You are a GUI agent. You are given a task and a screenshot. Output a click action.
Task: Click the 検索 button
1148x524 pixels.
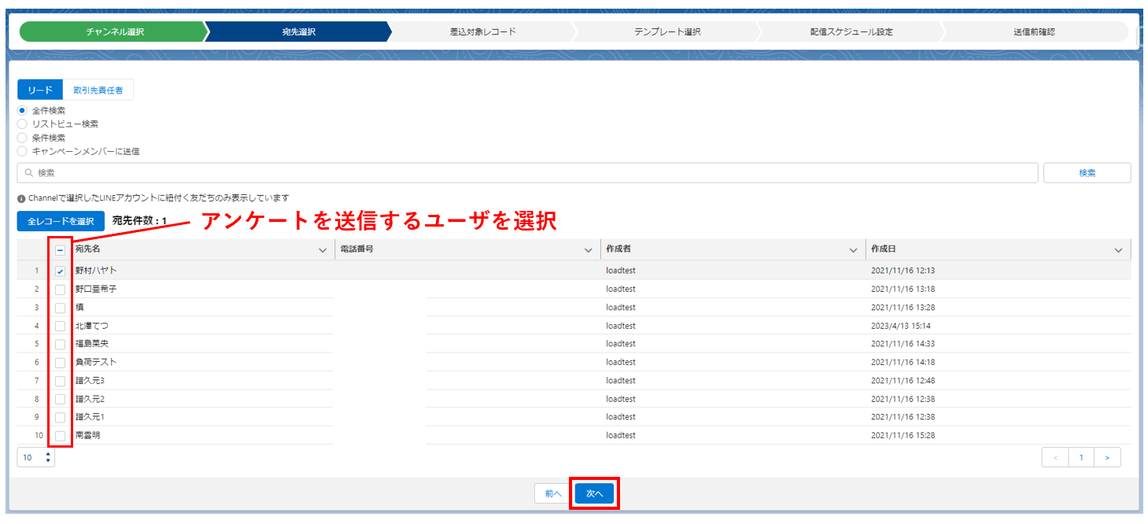point(1087,173)
